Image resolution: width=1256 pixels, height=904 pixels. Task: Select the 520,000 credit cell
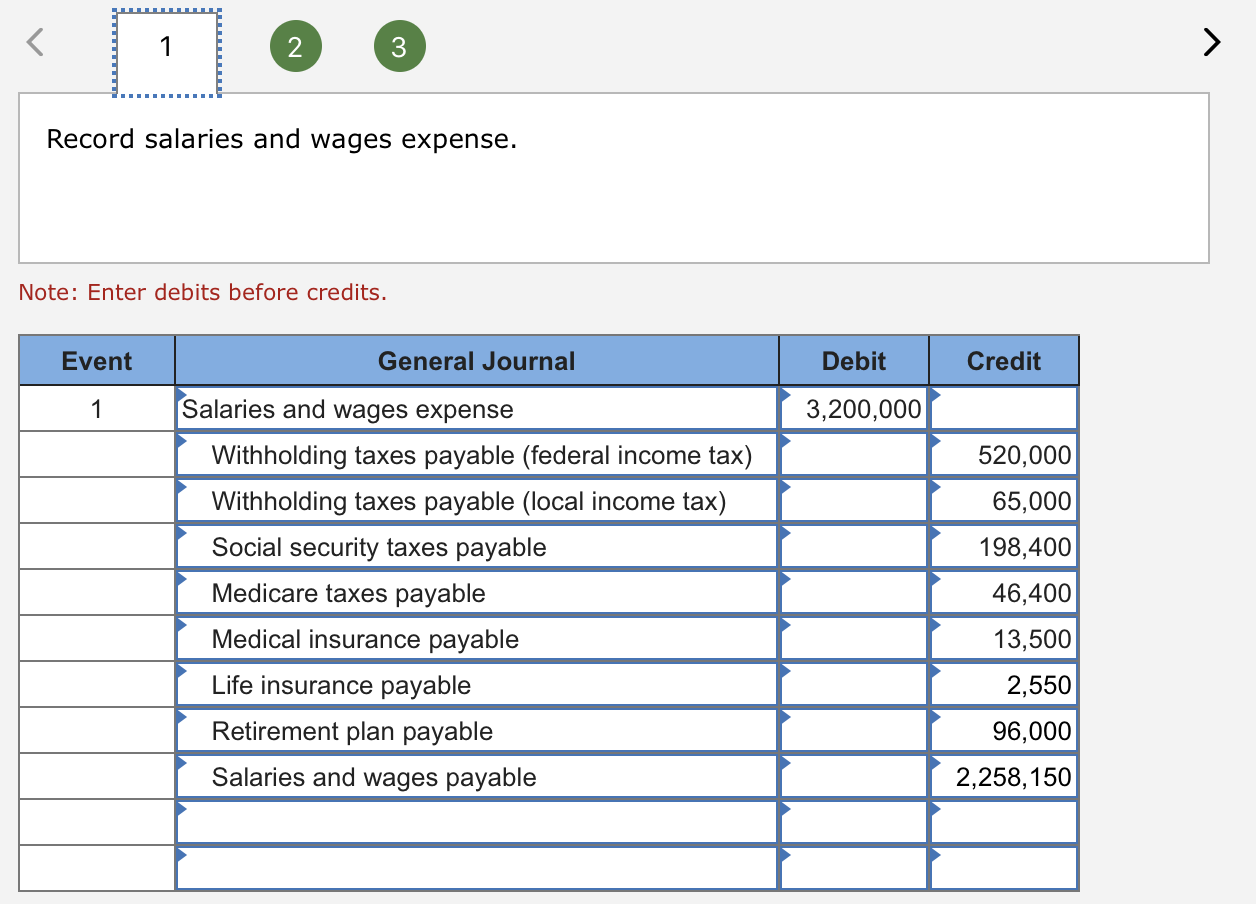1004,455
